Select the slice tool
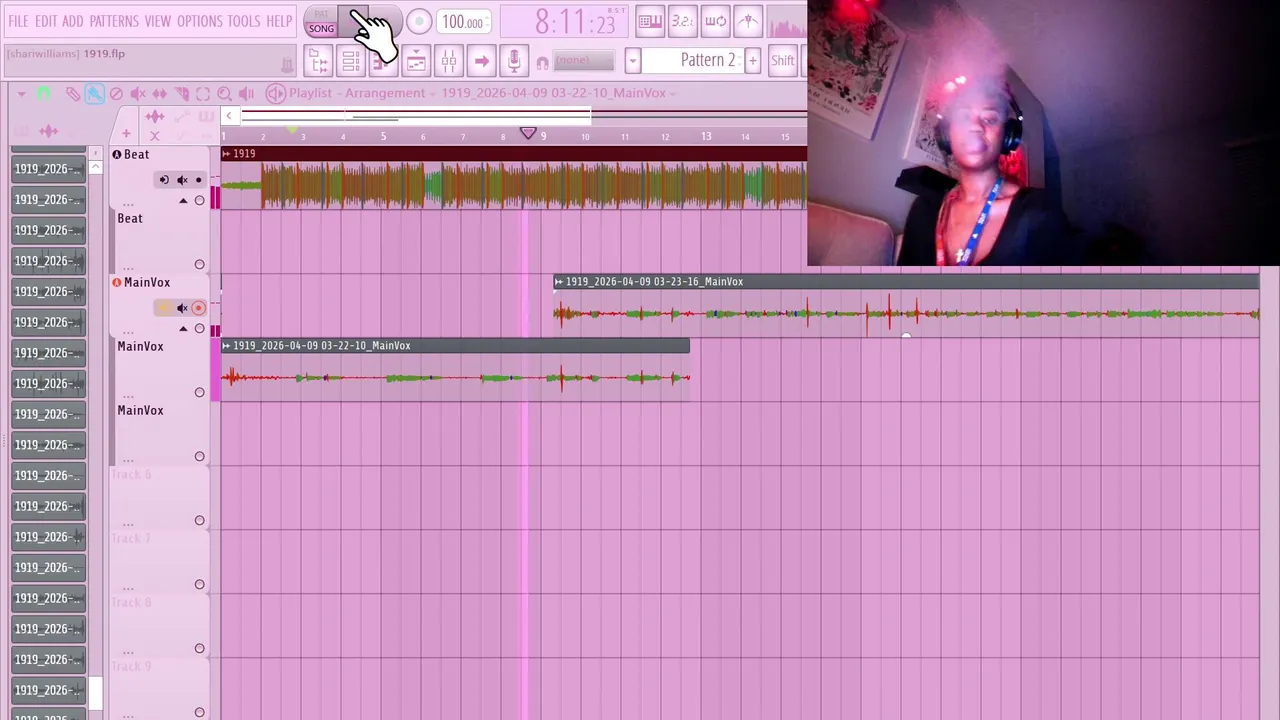 click(181, 94)
